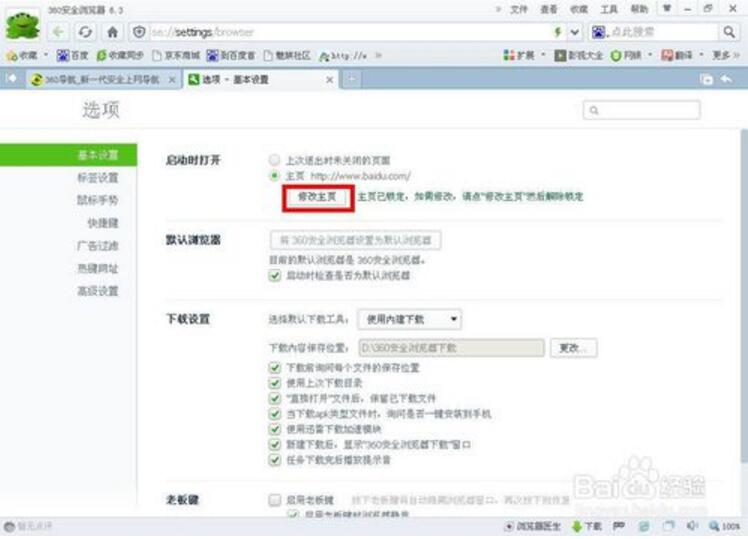Select the 主页 baidu.com radio option

(274, 176)
